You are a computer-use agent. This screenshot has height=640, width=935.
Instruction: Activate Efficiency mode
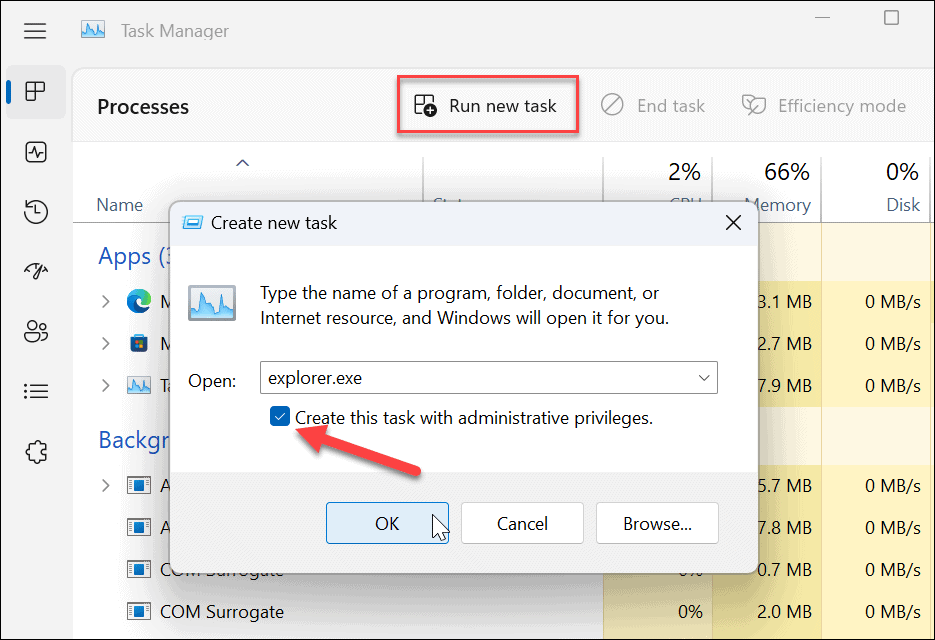click(823, 104)
